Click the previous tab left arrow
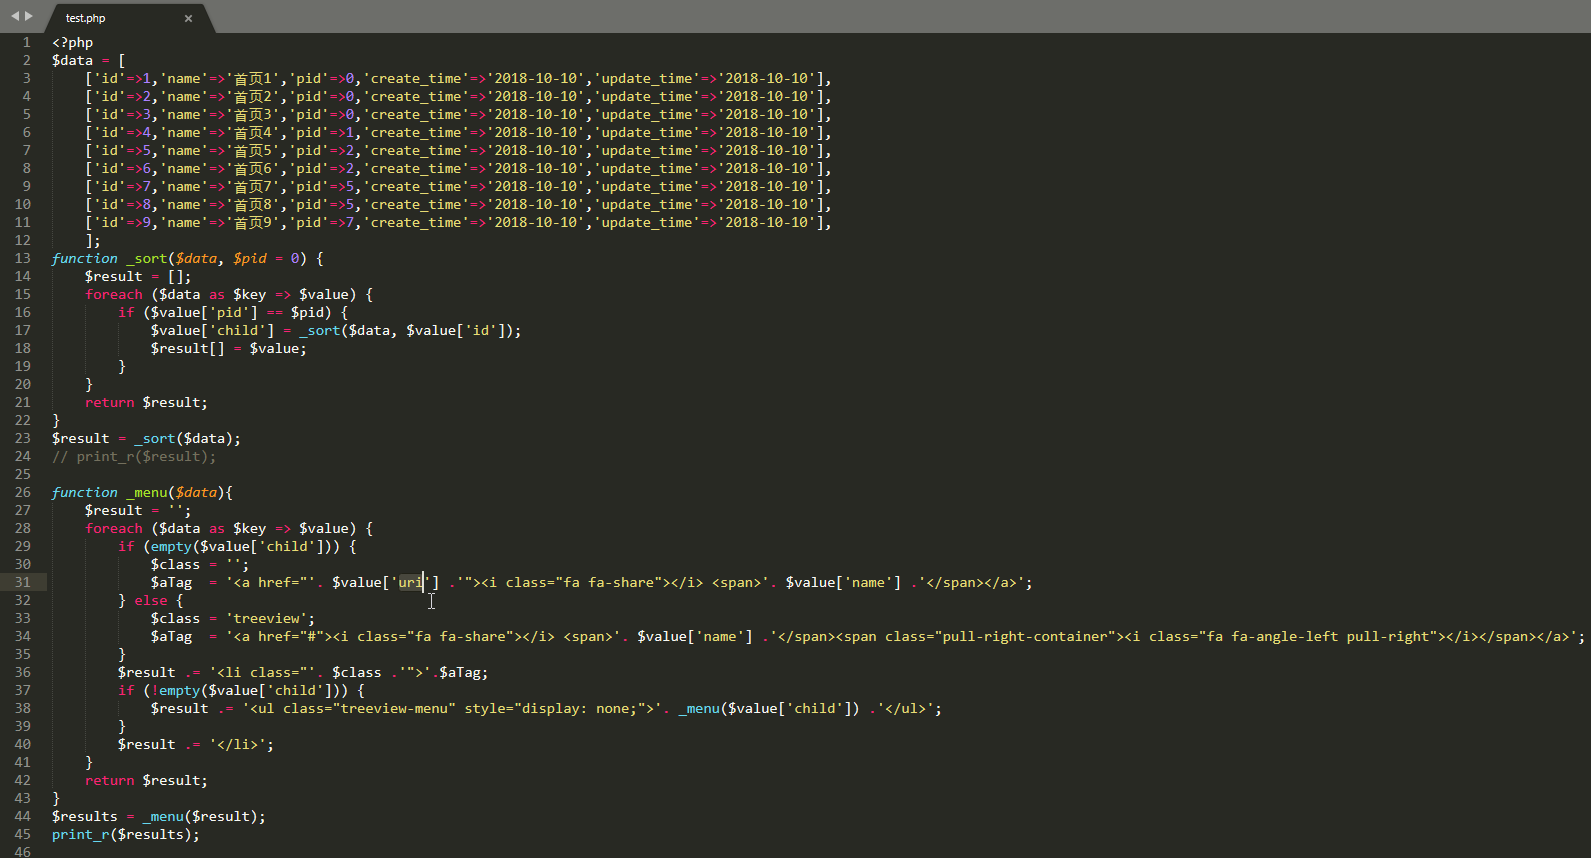1591x858 pixels. tap(14, 16)
